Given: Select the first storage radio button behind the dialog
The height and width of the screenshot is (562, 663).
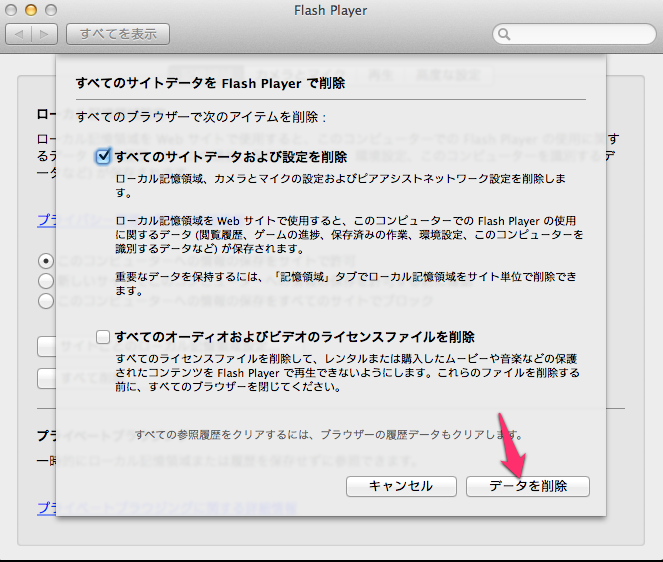Looking at the screenshot, I should tap(46, 261).
